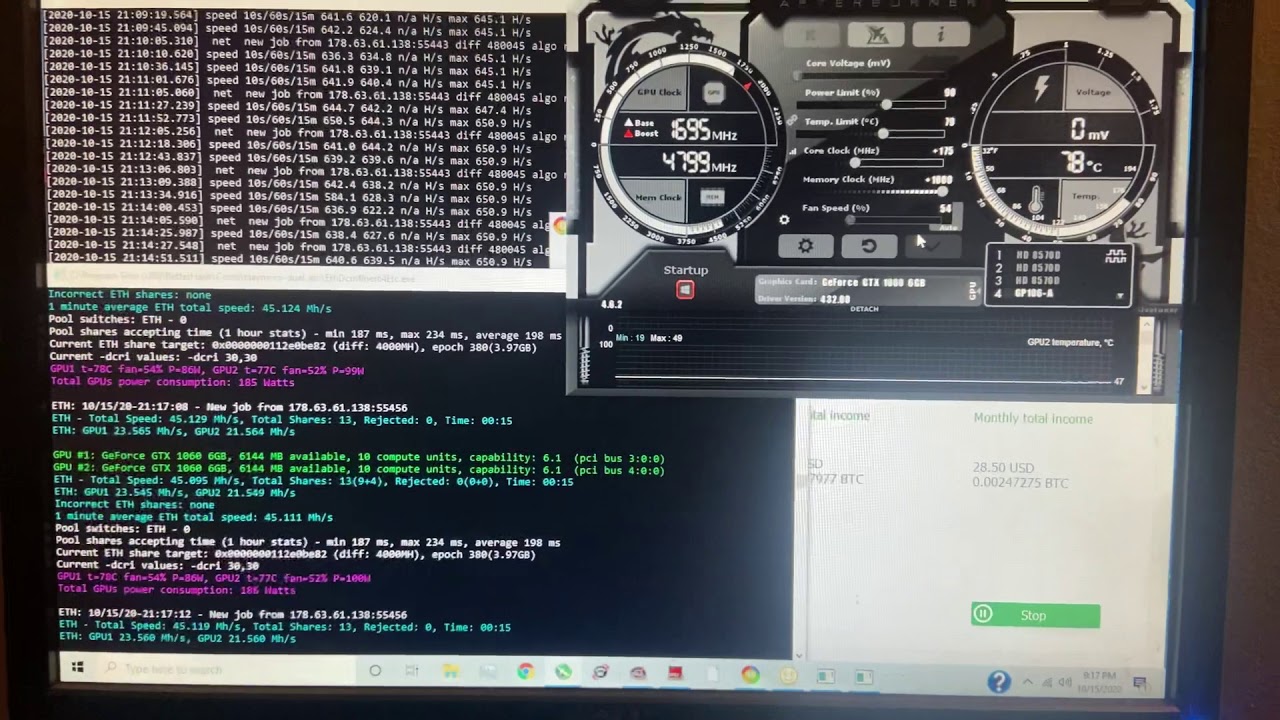Click the Core Clock +175 value
Viewport: 1280px width, 720px height.
(x=943, y=151)
